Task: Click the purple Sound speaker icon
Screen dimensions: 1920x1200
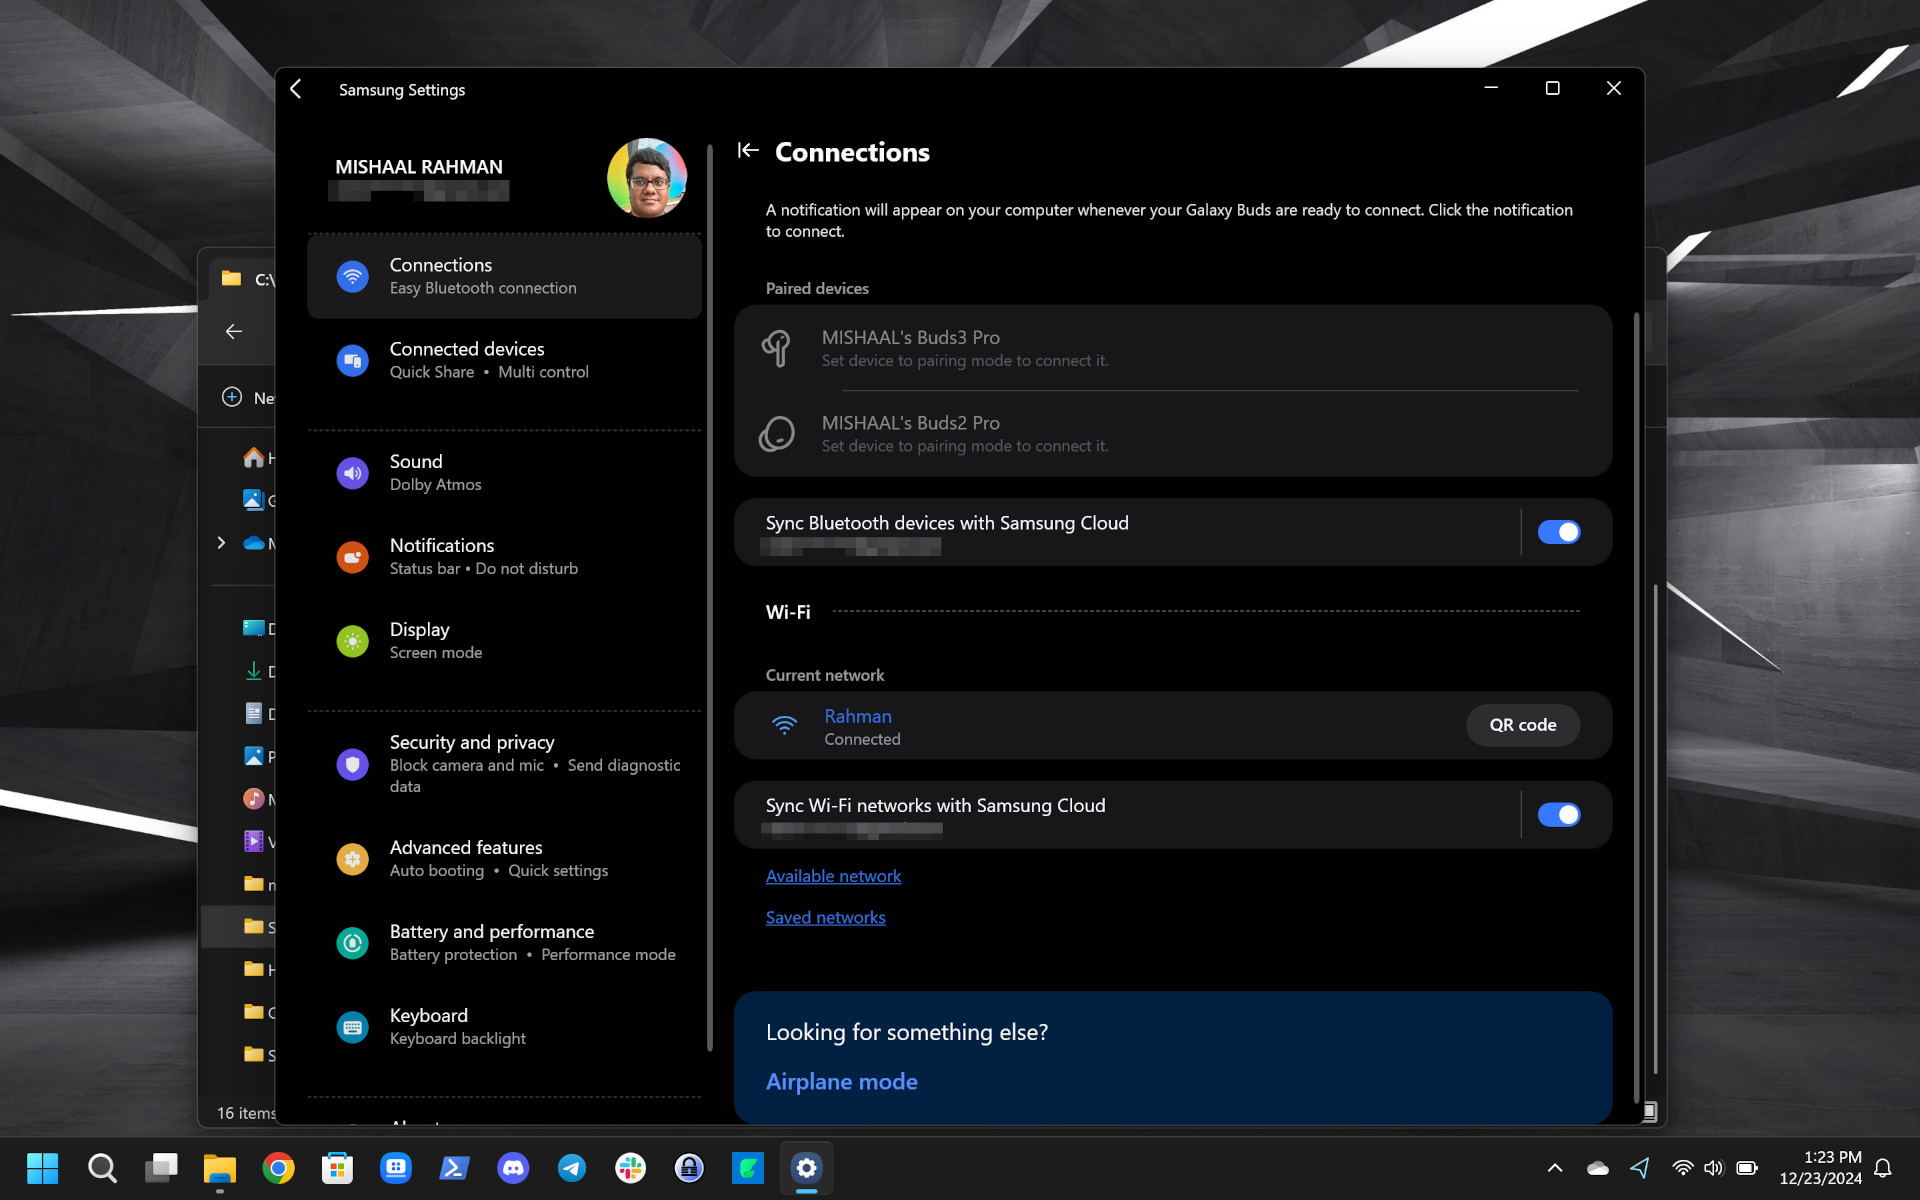Action: pyautogui.click(x=352, y=473)
